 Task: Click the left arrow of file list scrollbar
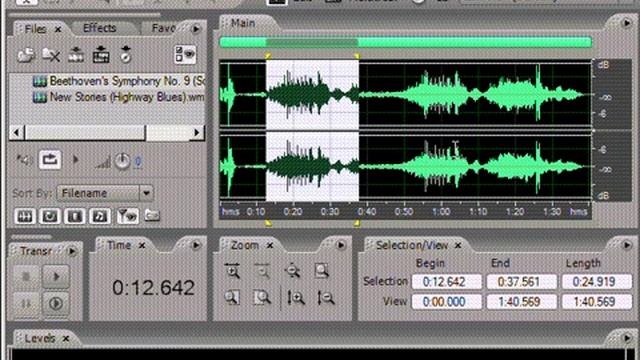coord(17,132)
